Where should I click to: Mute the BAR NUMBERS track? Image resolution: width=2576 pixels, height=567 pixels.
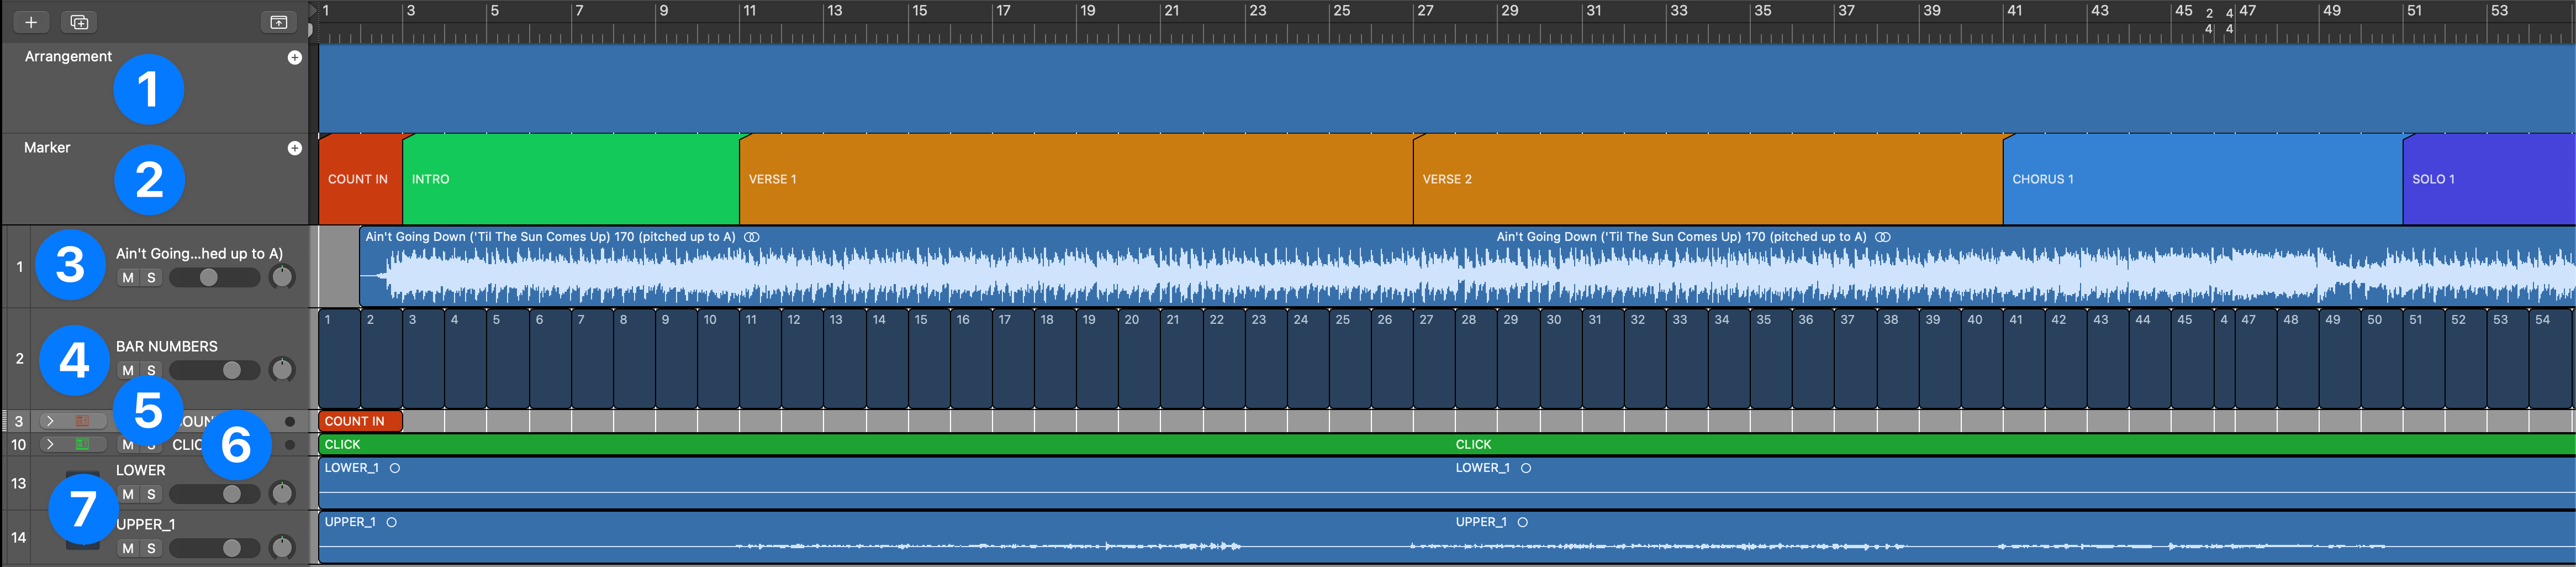(128, 372)
